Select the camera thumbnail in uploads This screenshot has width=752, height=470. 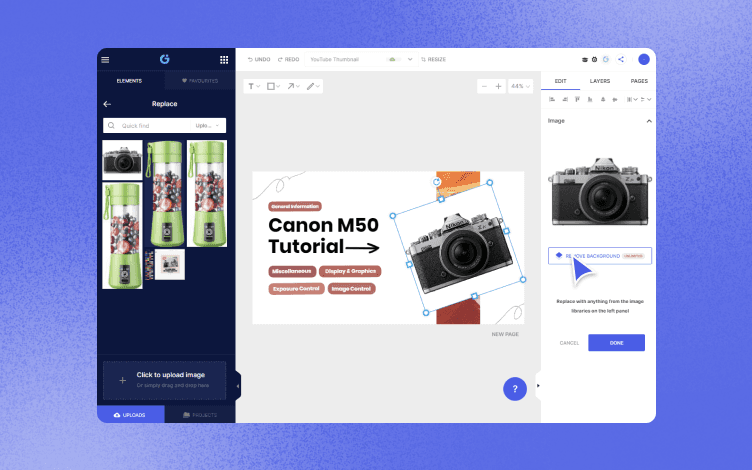[122, 160]
